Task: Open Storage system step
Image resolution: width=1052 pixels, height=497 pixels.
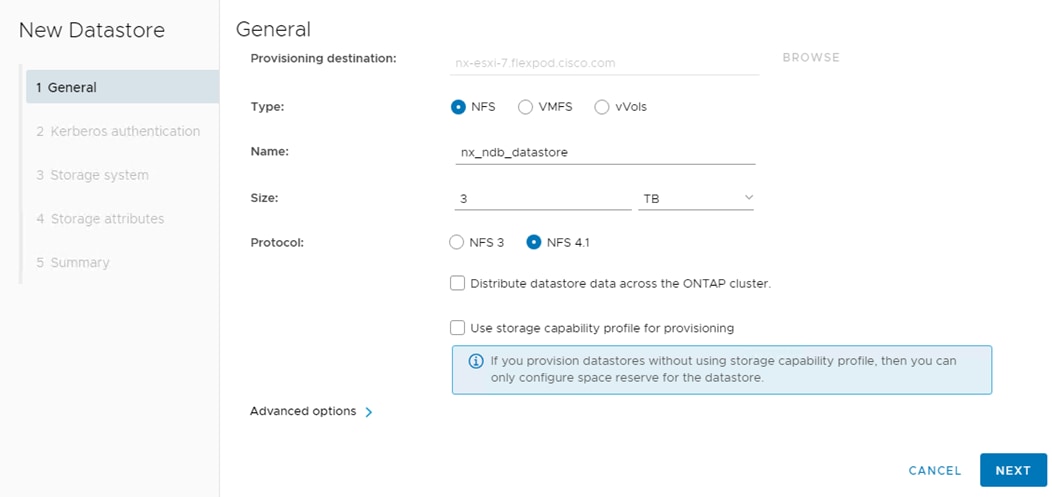Action: (x=92, y=175)
